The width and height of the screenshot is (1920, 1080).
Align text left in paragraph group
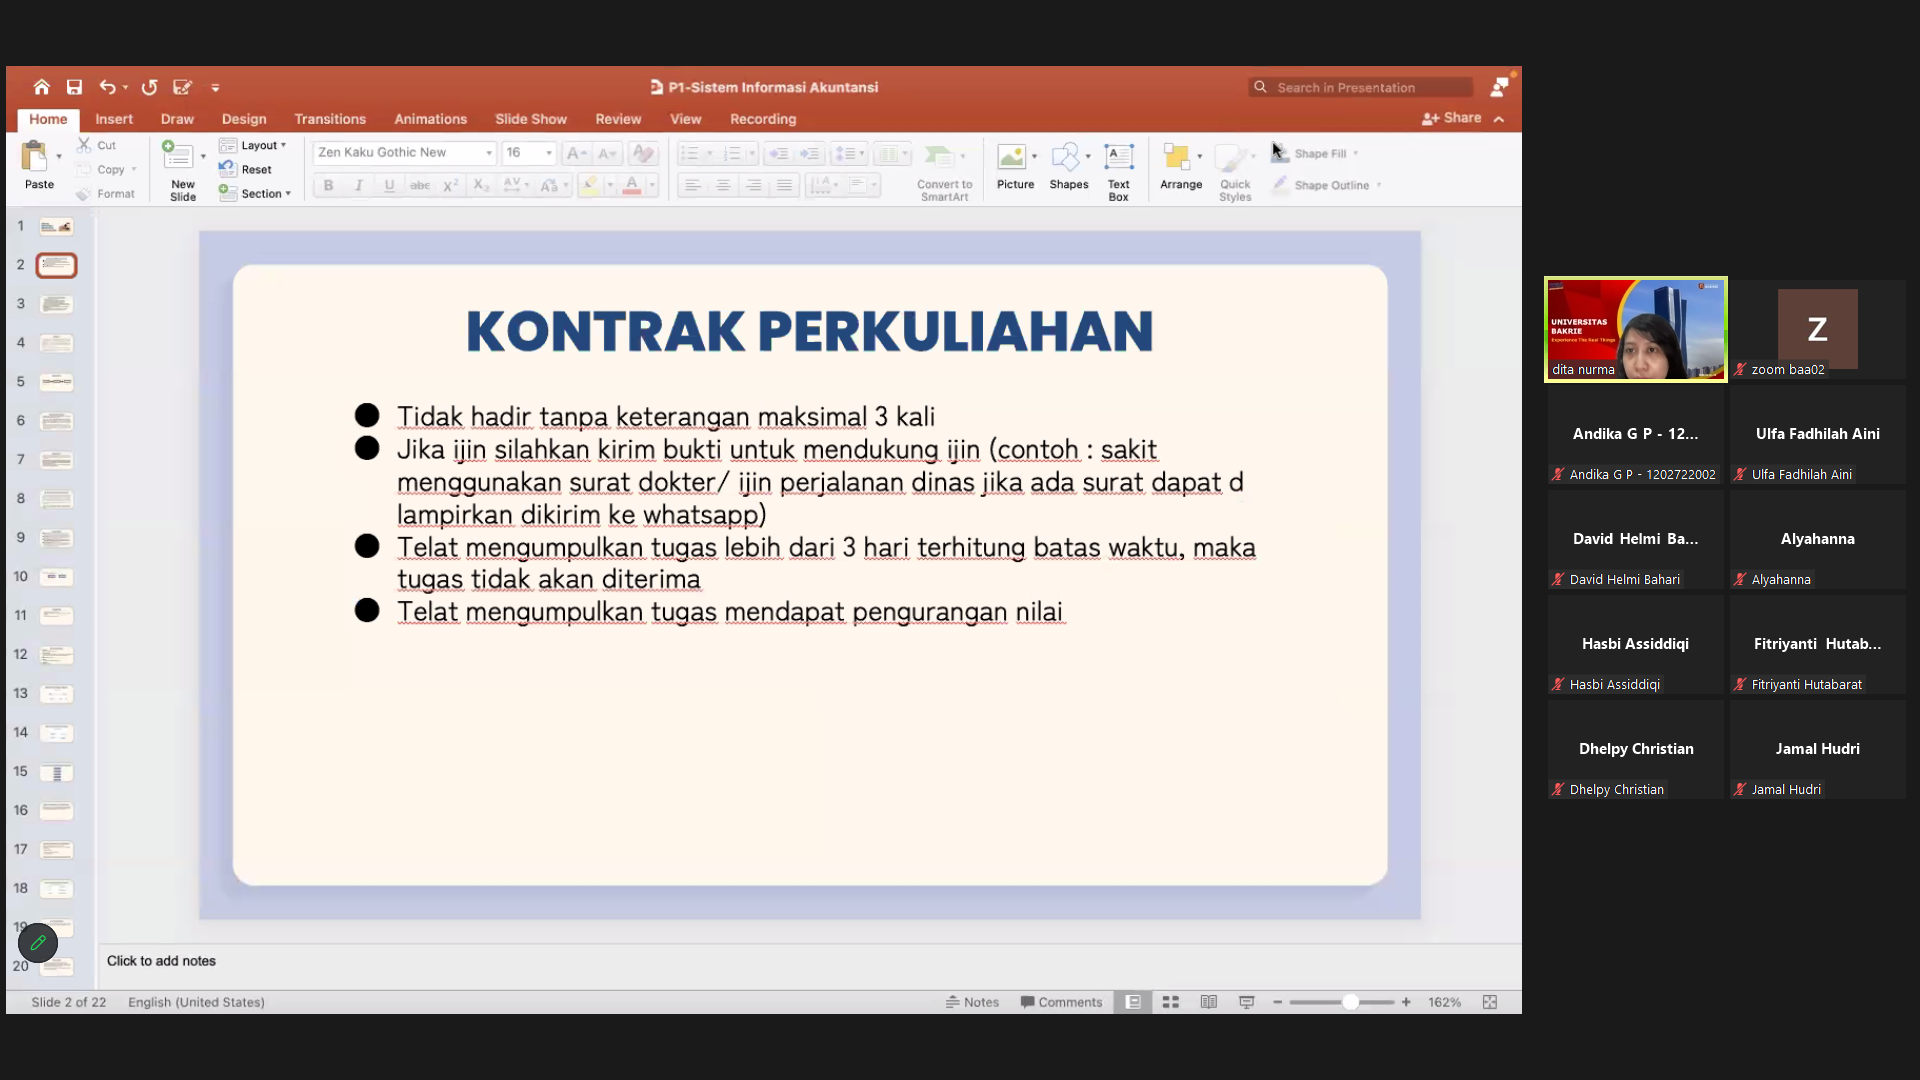691,185
